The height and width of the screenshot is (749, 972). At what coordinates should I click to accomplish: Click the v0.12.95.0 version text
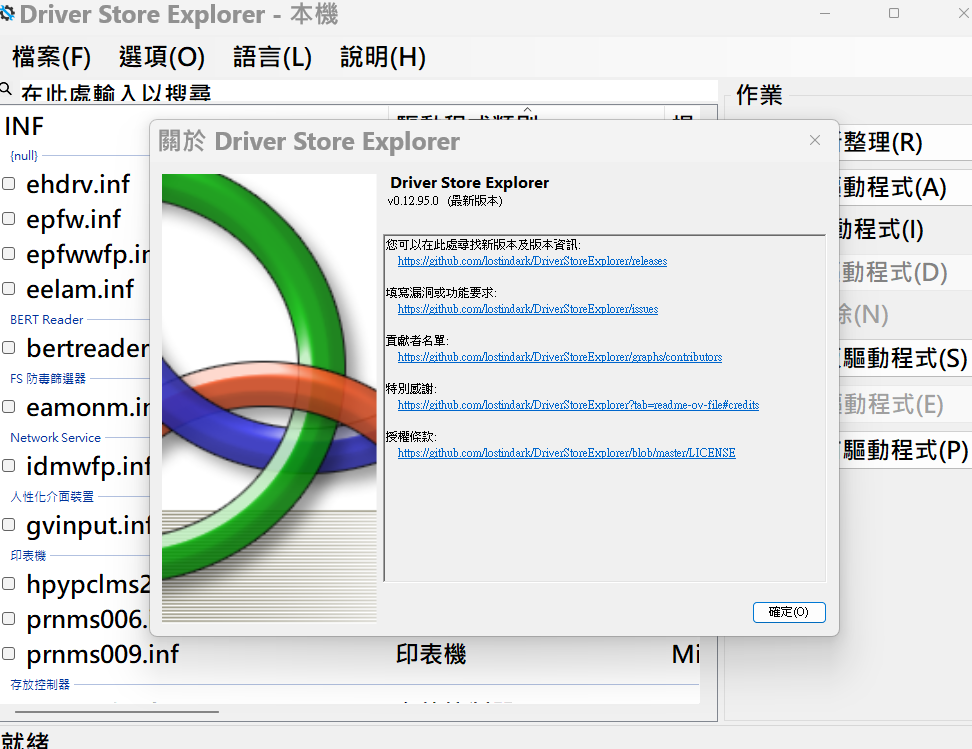tap(413, 201)
